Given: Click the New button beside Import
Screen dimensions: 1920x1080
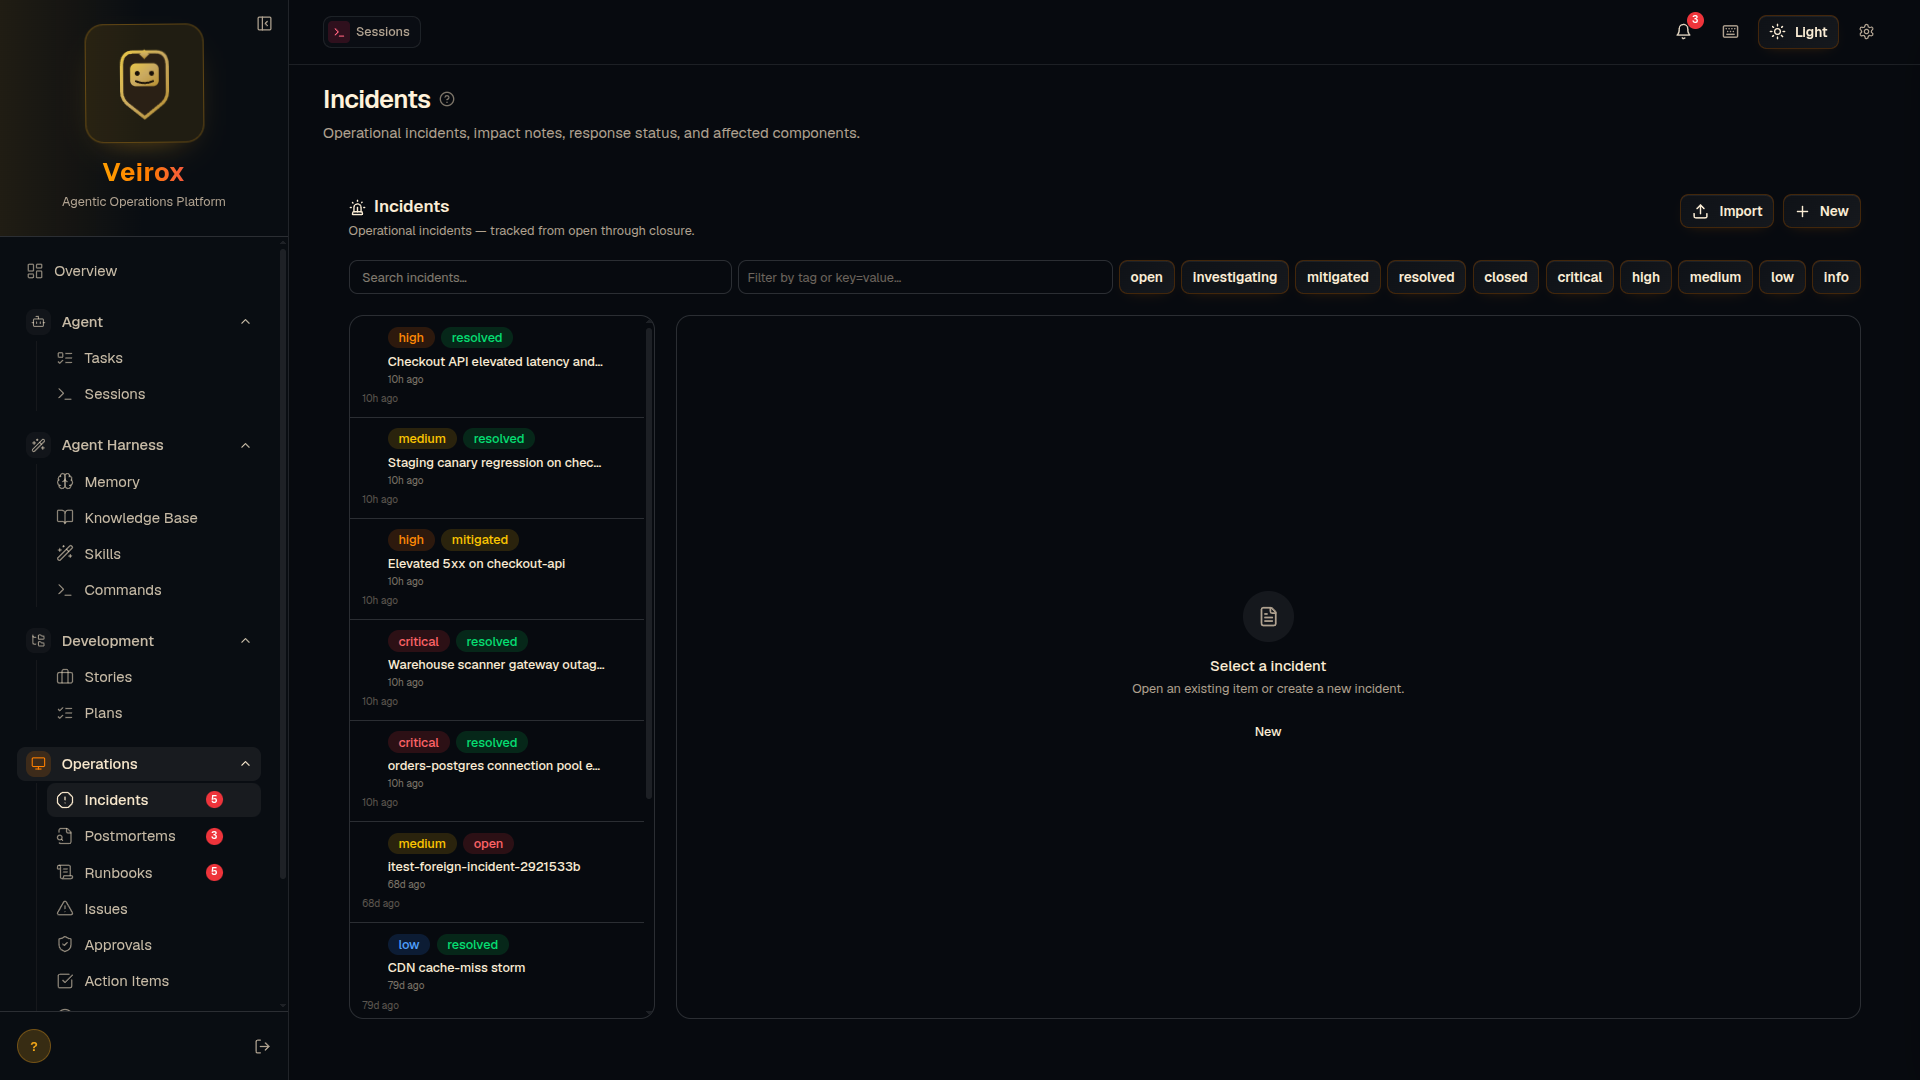Looking at the screenshot, I should pos(1822,211).
